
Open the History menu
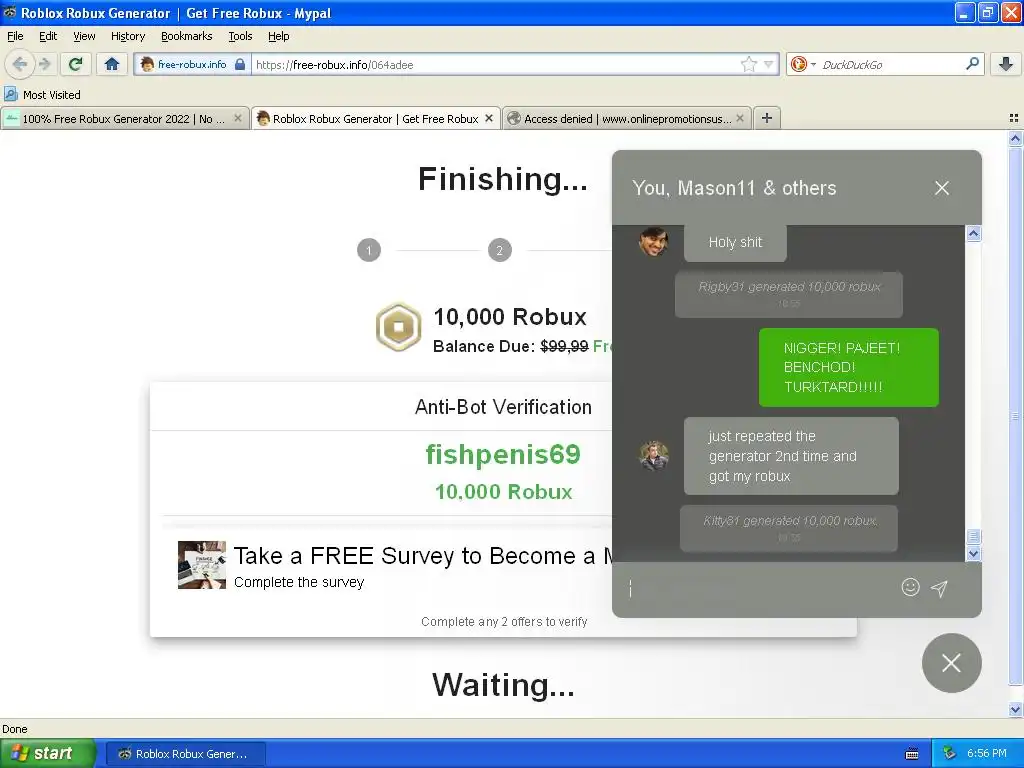(x=127, y=36)
